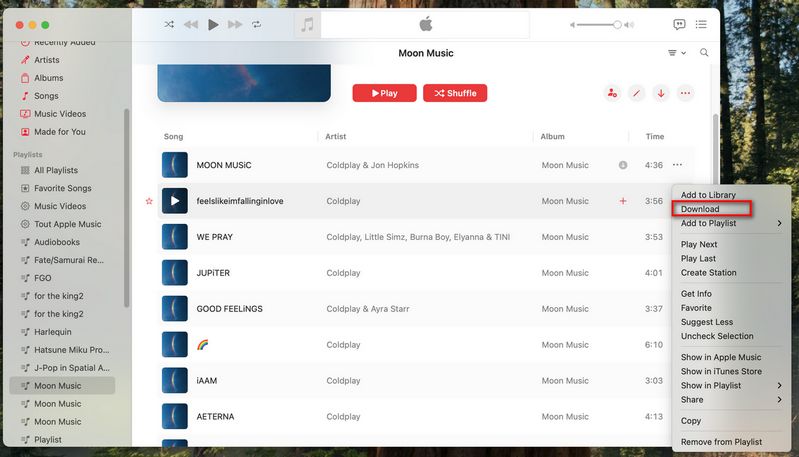Choose Get Info
This screenshot has width=799, height=457.
[696, 293]
